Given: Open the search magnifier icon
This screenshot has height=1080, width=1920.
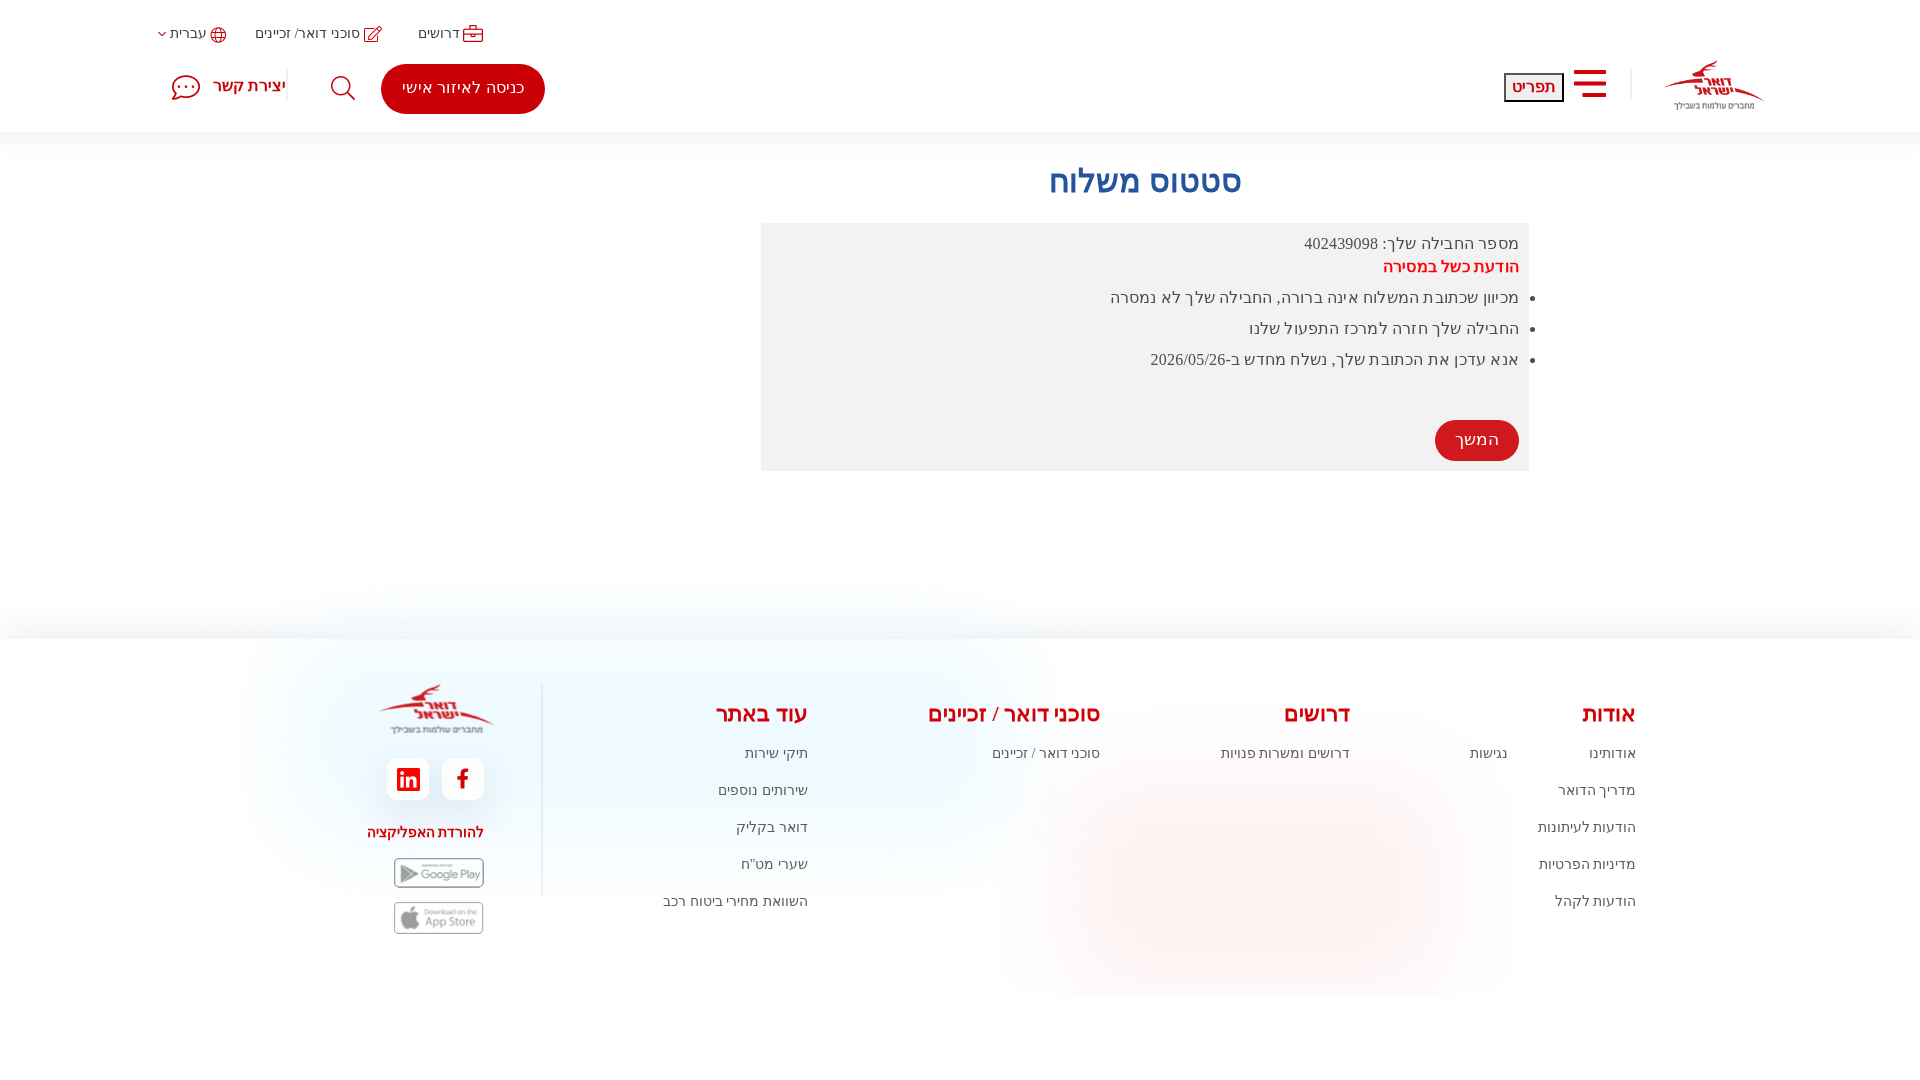Looking at the screenshot, I should click(343, 88).
